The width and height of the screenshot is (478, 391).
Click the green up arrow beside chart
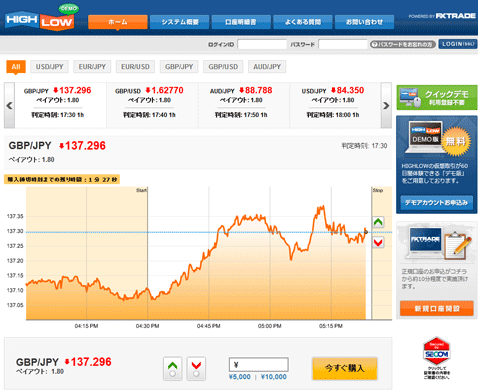(378, 222)
